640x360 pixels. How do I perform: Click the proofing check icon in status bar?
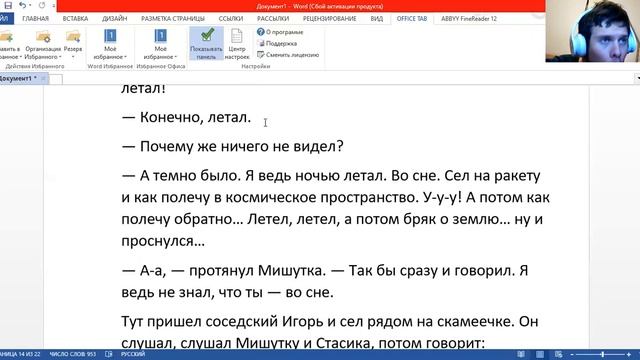109,354
